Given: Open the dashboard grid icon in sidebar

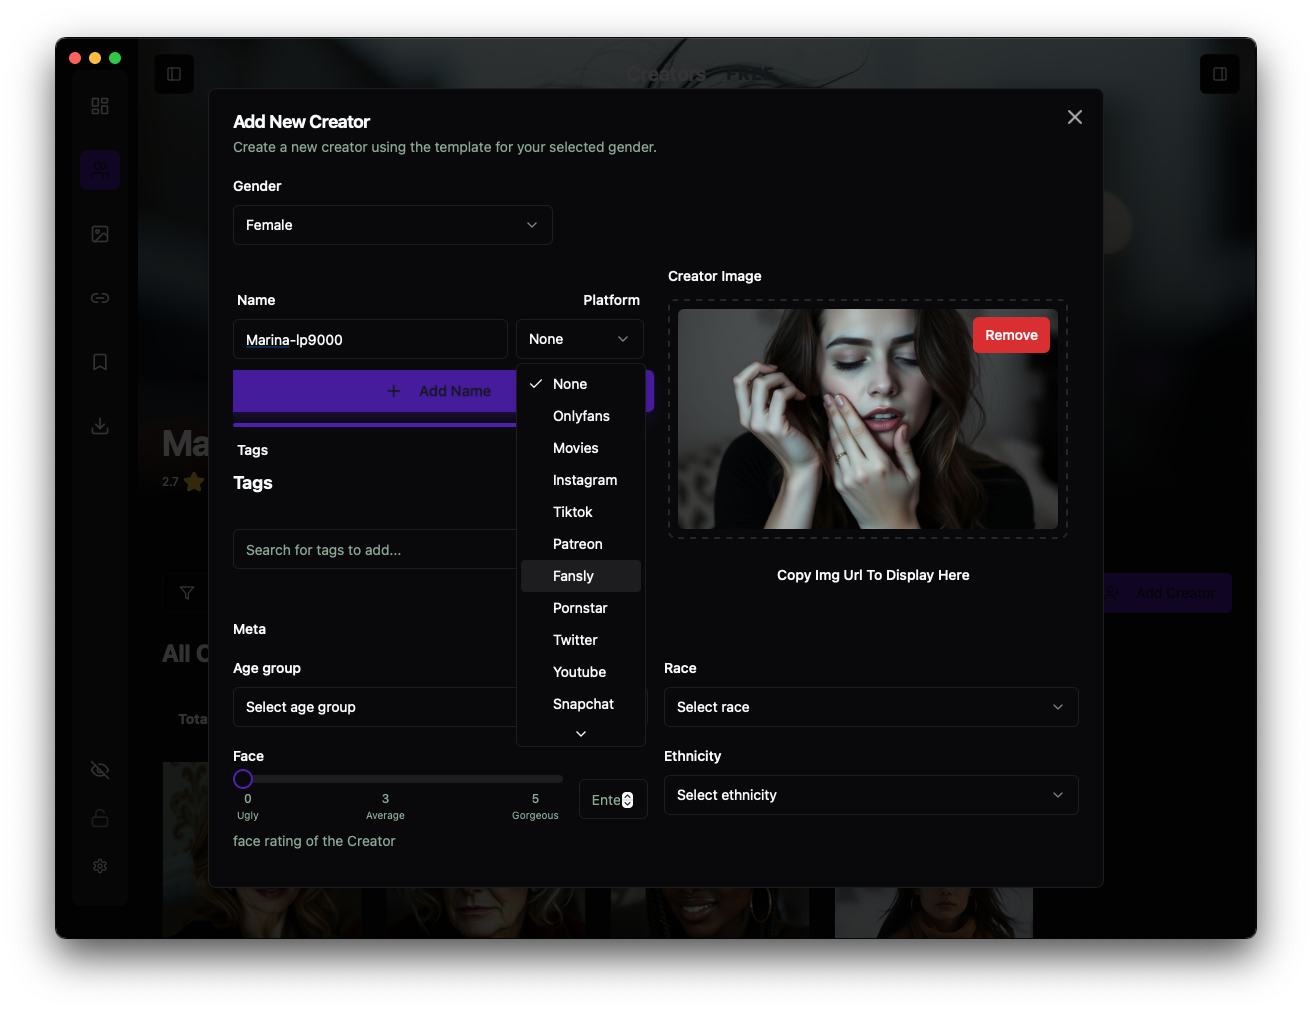Looking at the screenshot, I should (100, 105).
